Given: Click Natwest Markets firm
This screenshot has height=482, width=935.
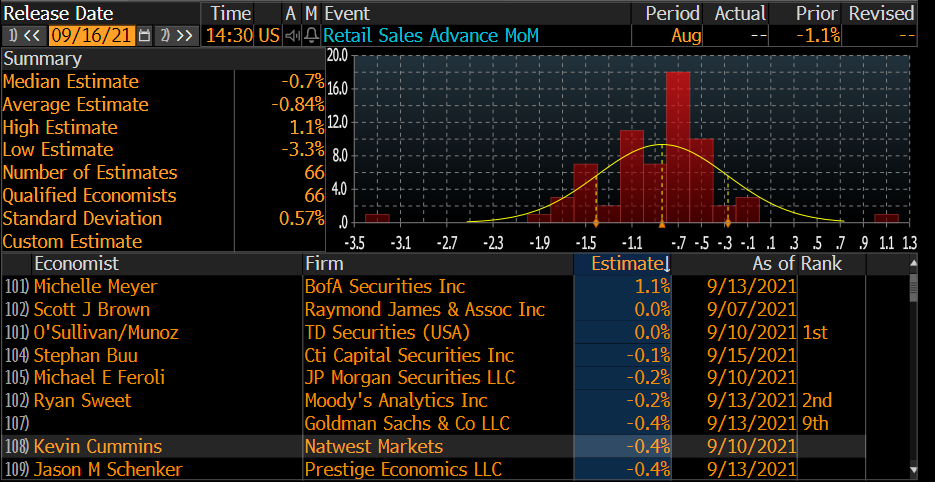Looking at the screenshot, I should 374,446.
